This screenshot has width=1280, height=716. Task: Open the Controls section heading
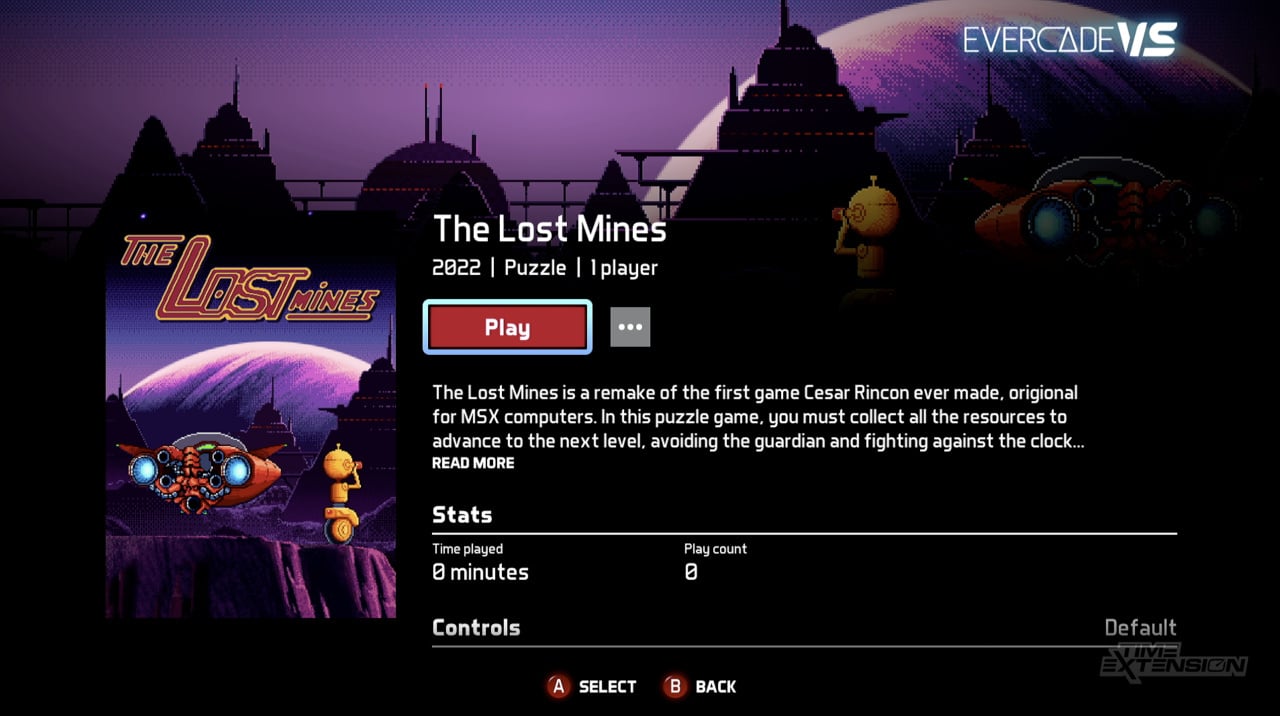(x=476, y=628)
